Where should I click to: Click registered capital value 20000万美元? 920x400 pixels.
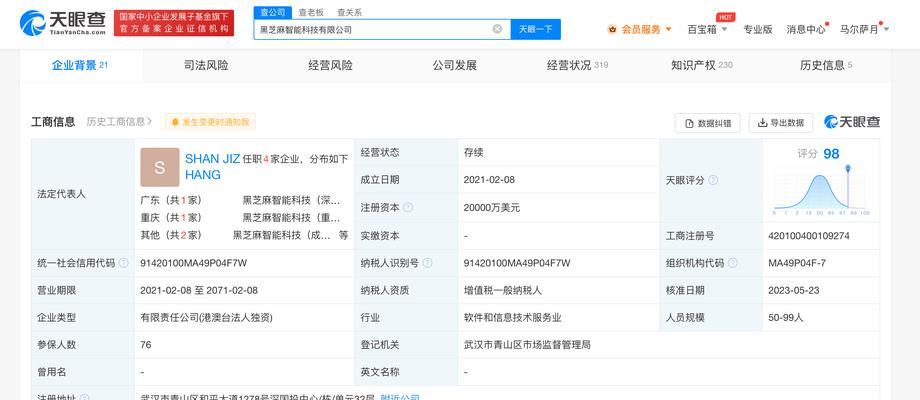coord(492,208)
